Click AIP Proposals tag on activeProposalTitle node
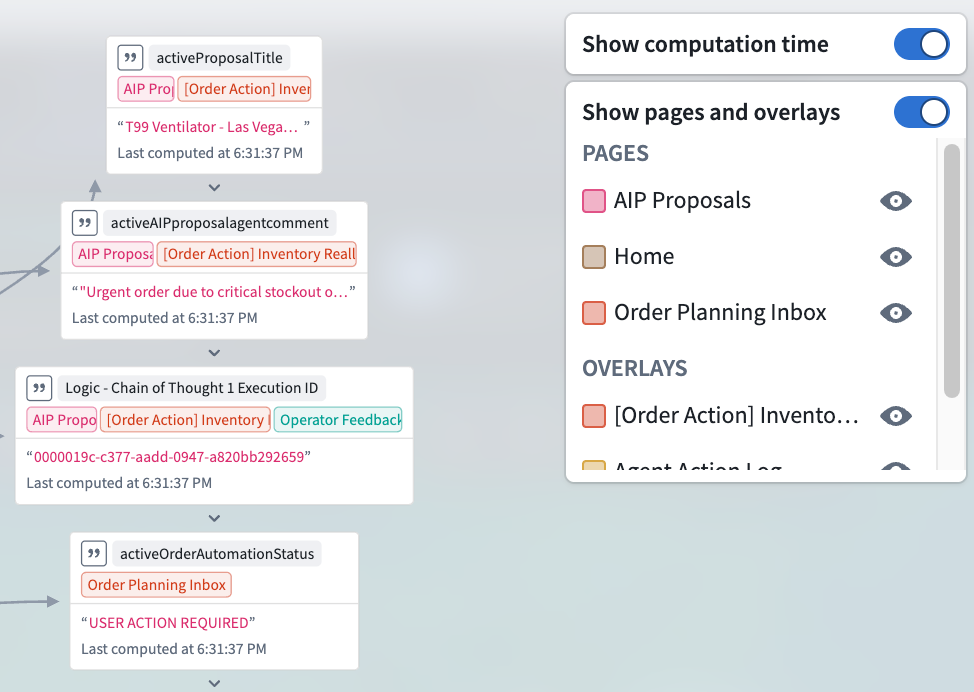Screen dimensions: 974x692 pyautogui.click(x=146, y=89)
